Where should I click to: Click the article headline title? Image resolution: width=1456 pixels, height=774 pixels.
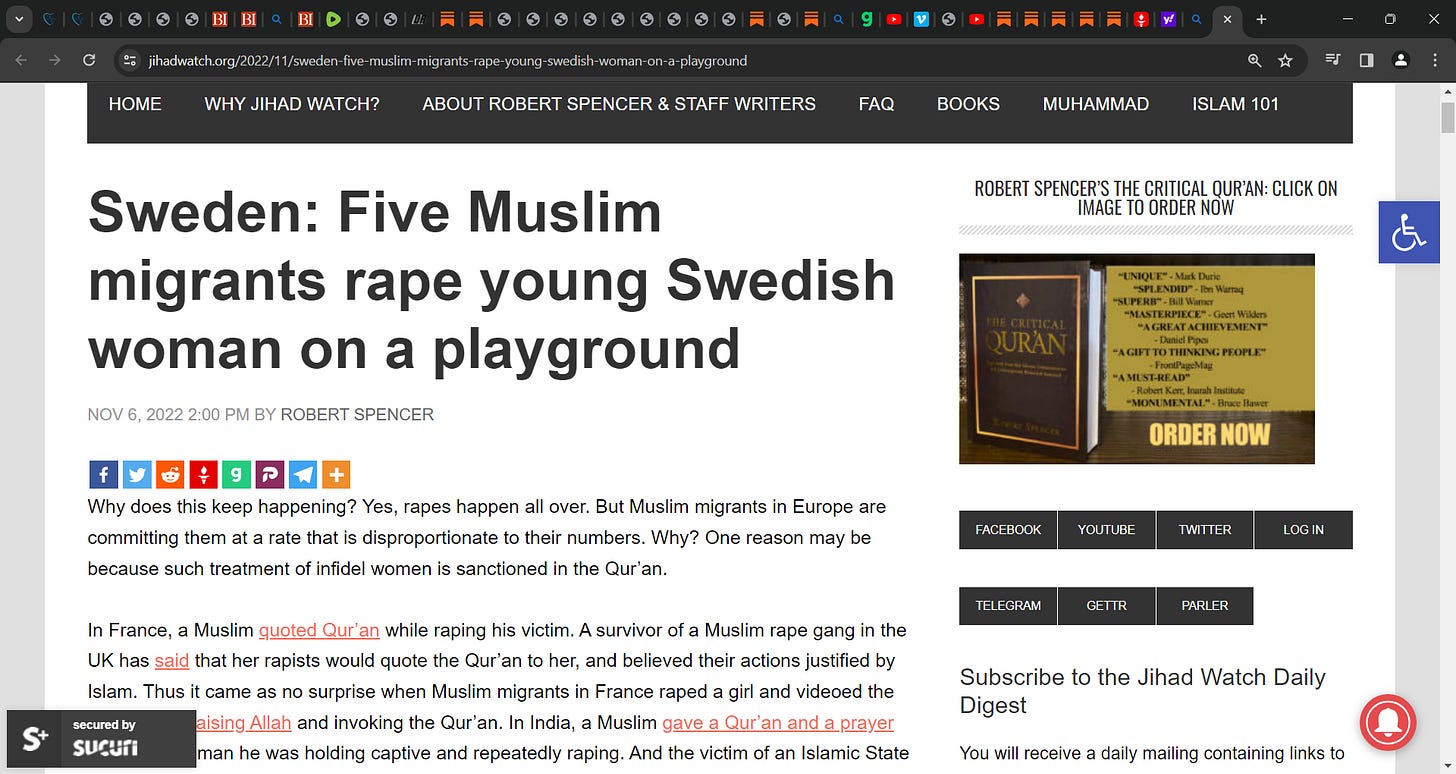click(x=491, y=281)
